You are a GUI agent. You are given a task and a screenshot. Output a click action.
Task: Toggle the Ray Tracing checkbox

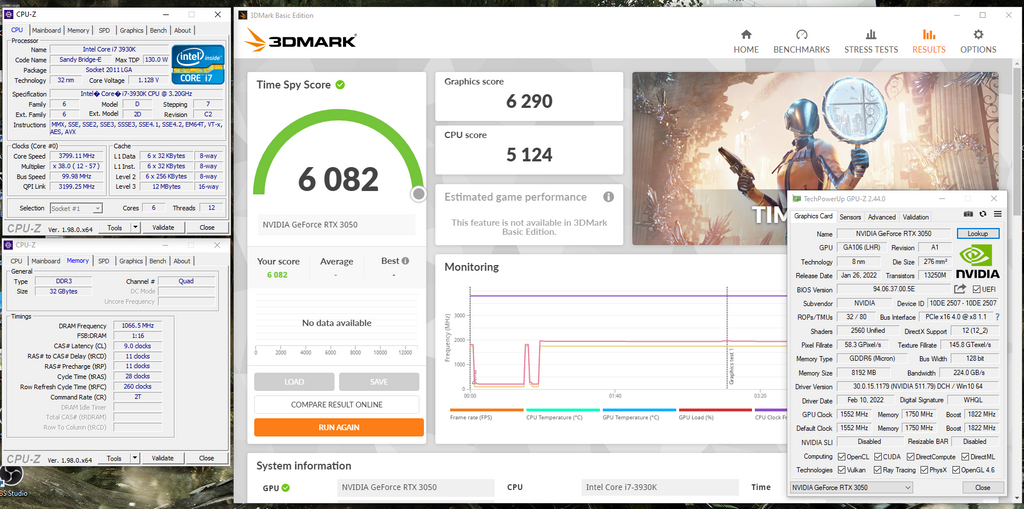(x=878, y=470)
